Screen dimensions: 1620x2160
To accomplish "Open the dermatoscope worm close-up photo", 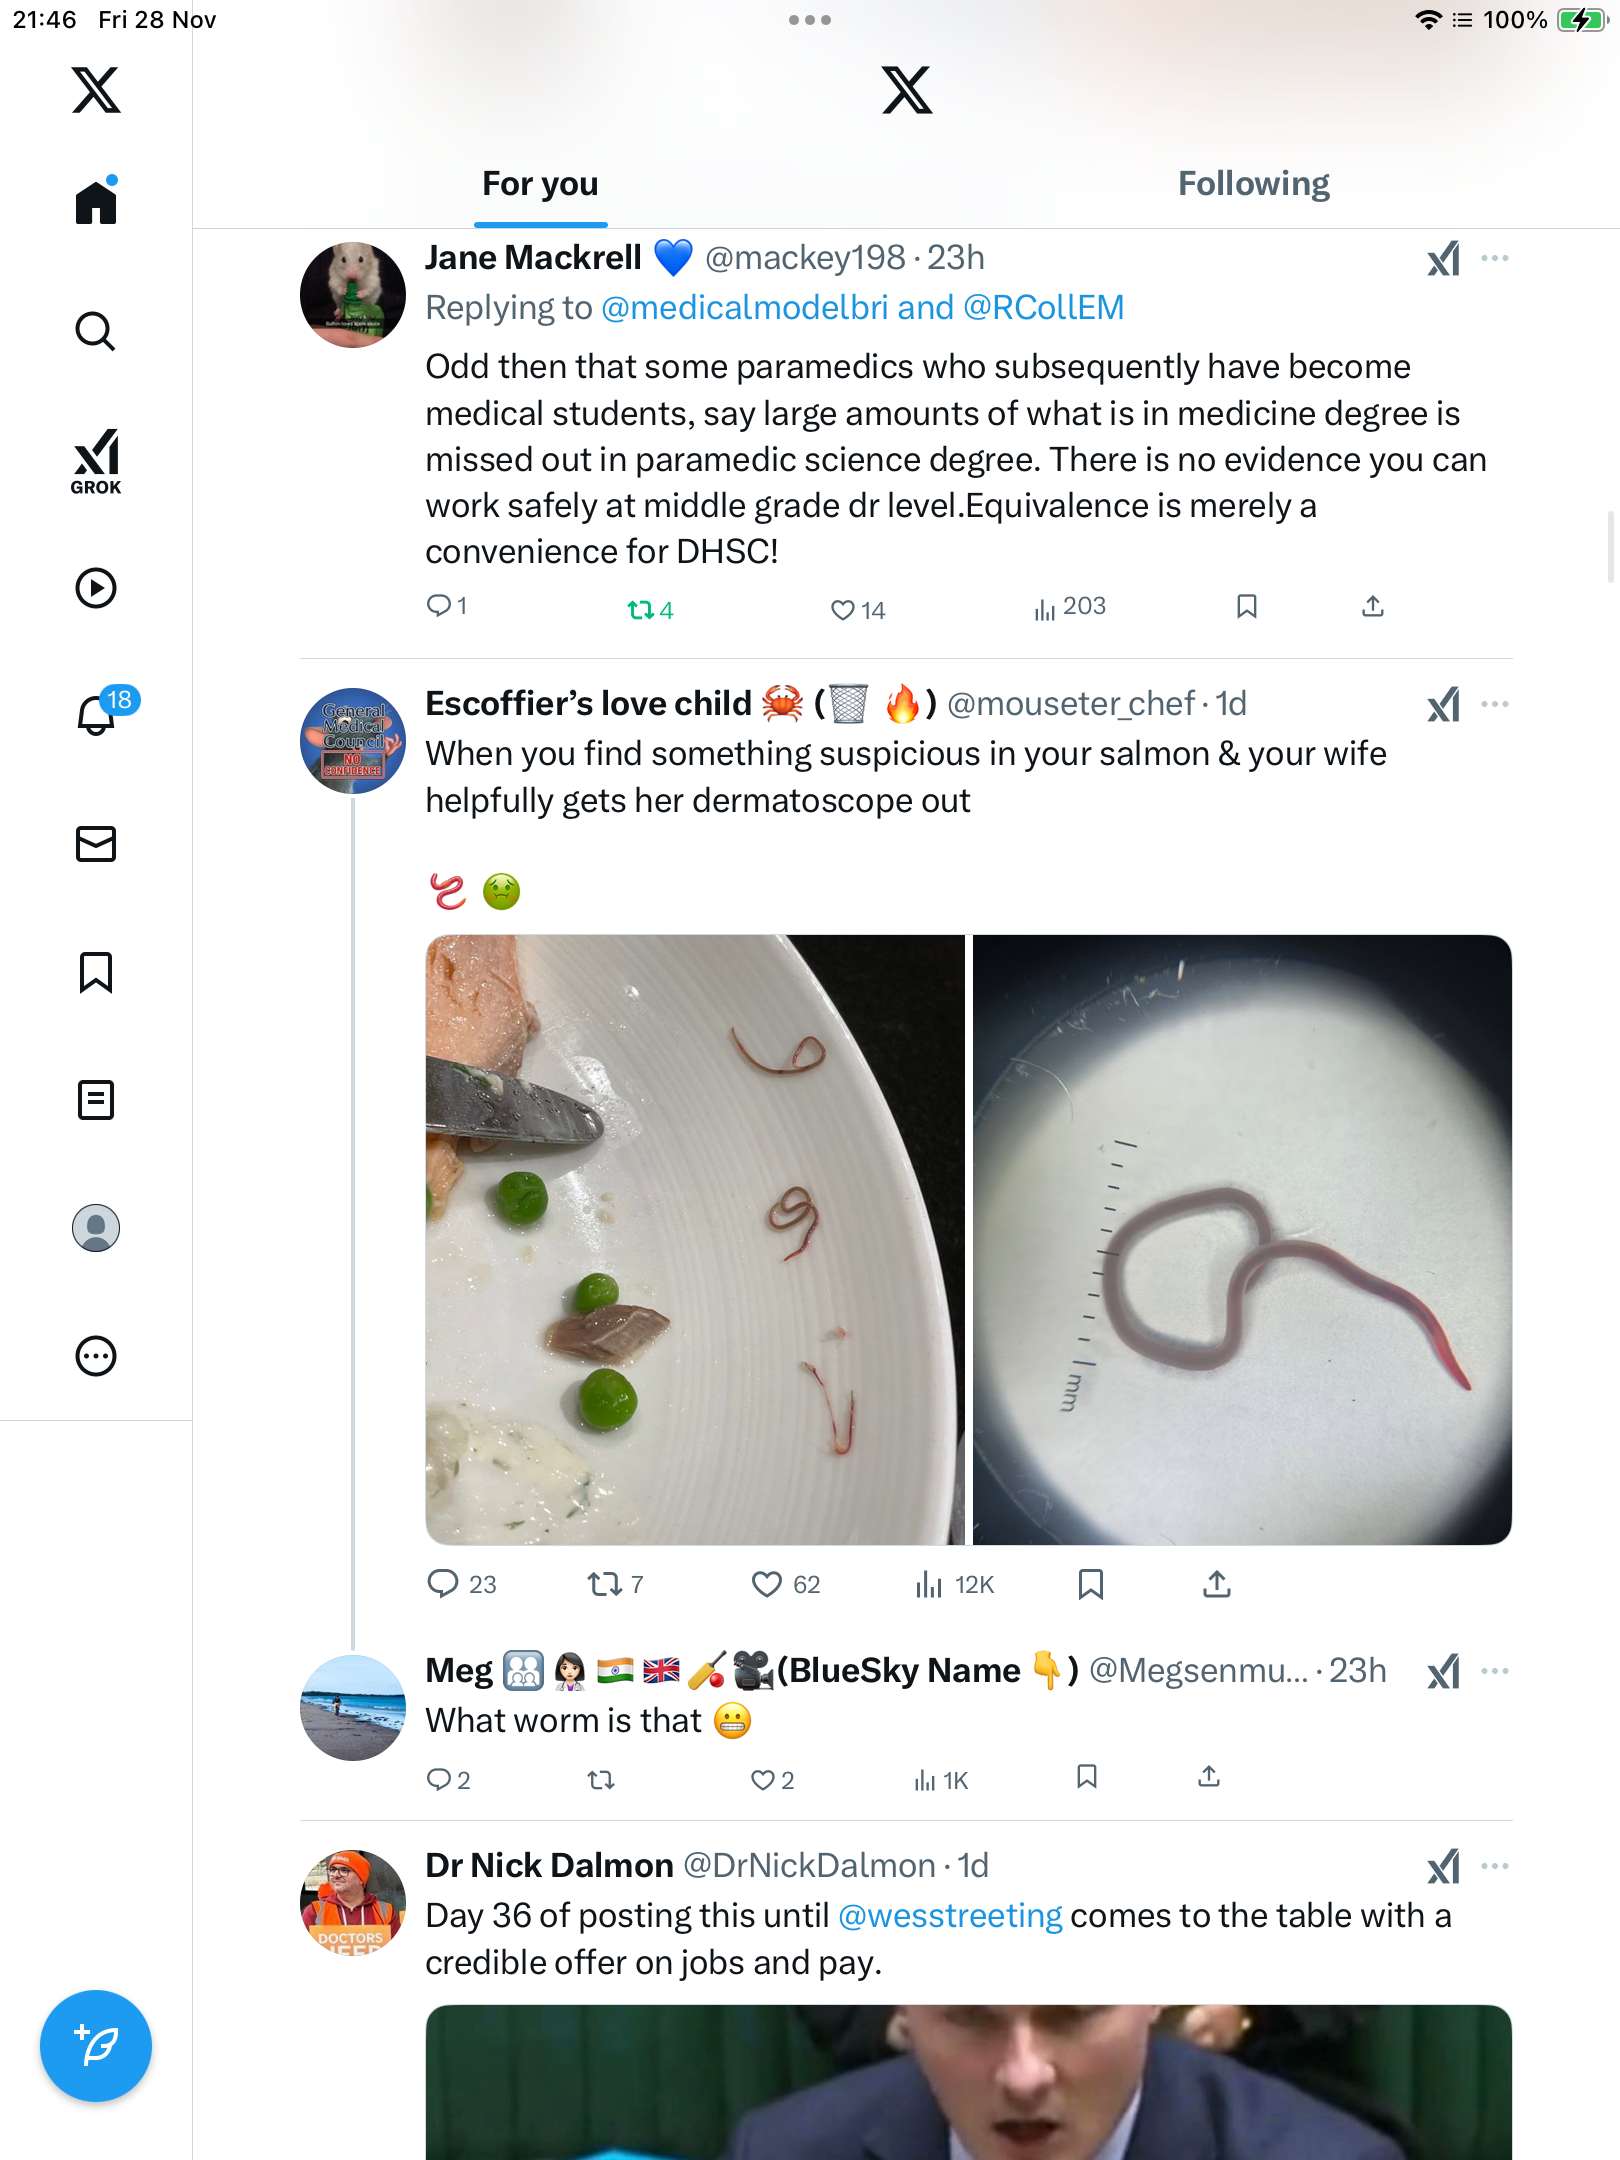I will [x=1242, y=1239].
